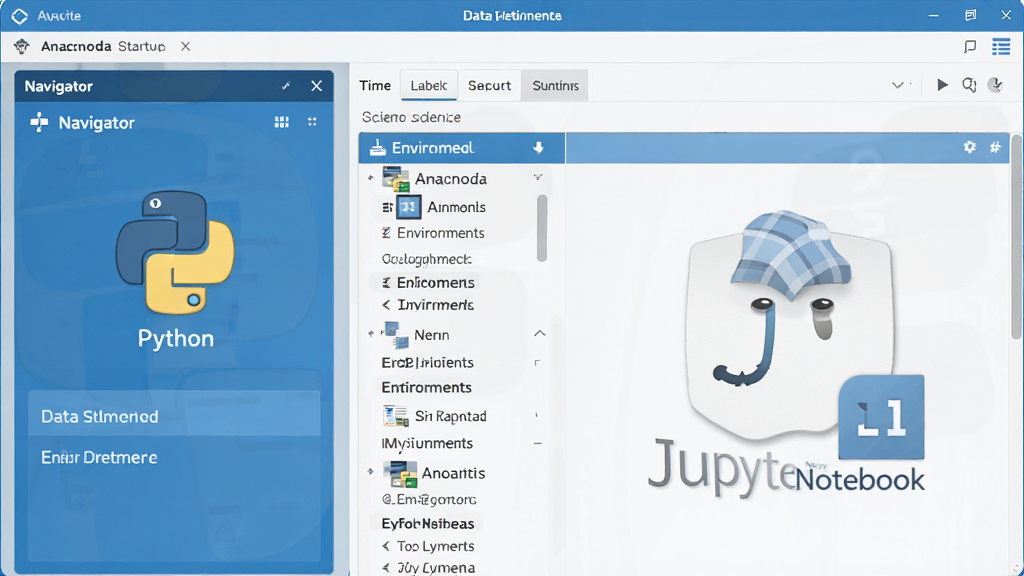Screen dimensions: 1024x576
Task: Click the Python logo in Navigator
Action: (175, 253)
